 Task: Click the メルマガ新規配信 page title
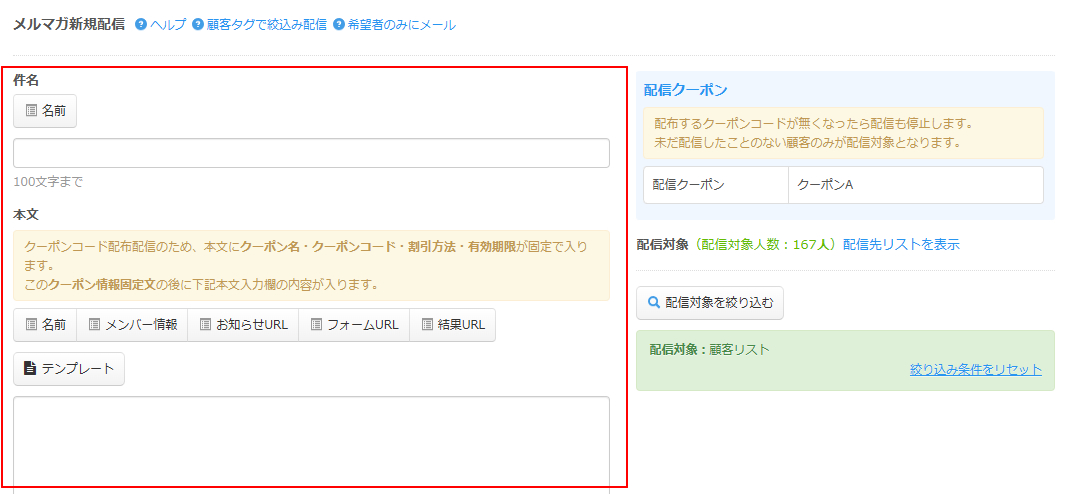[x=68, y=24]
